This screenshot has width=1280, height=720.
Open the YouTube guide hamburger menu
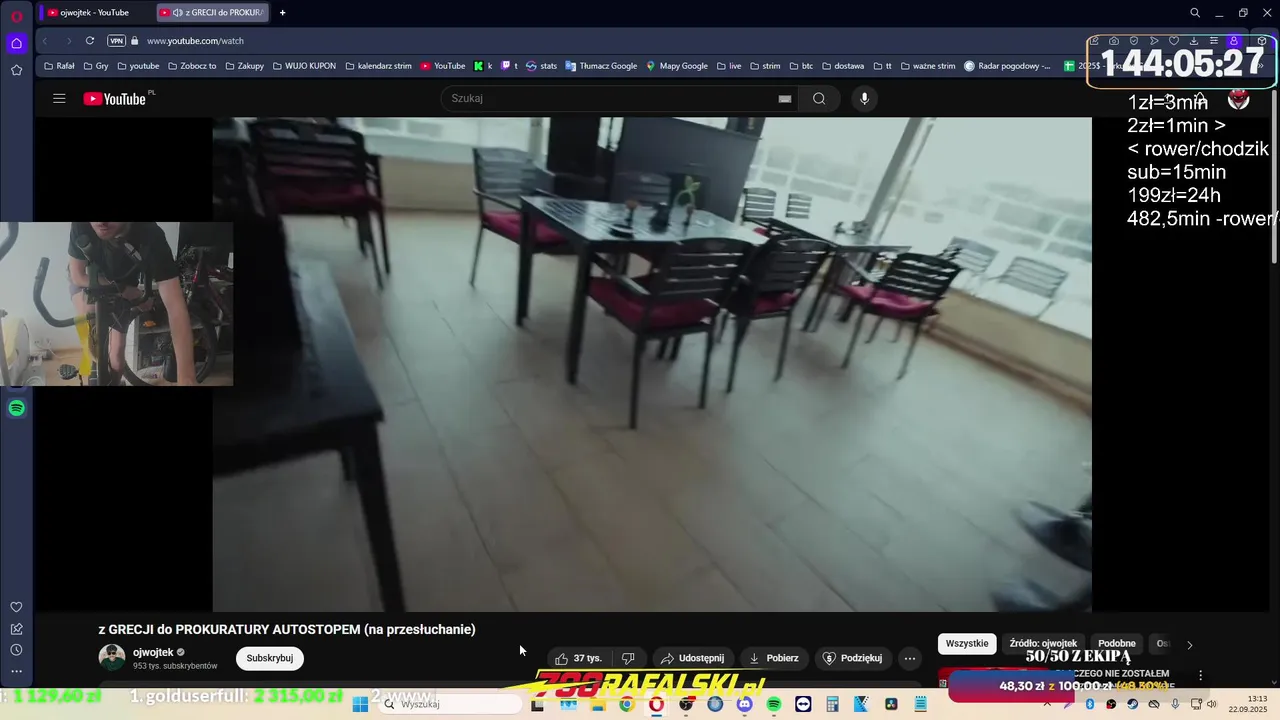pos(59,98)
